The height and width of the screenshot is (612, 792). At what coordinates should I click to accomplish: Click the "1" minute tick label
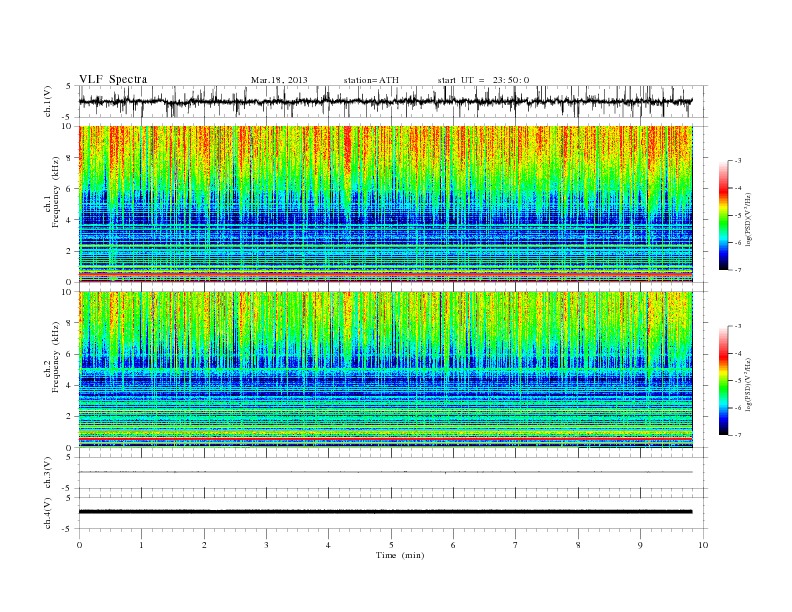coord(141,545)
